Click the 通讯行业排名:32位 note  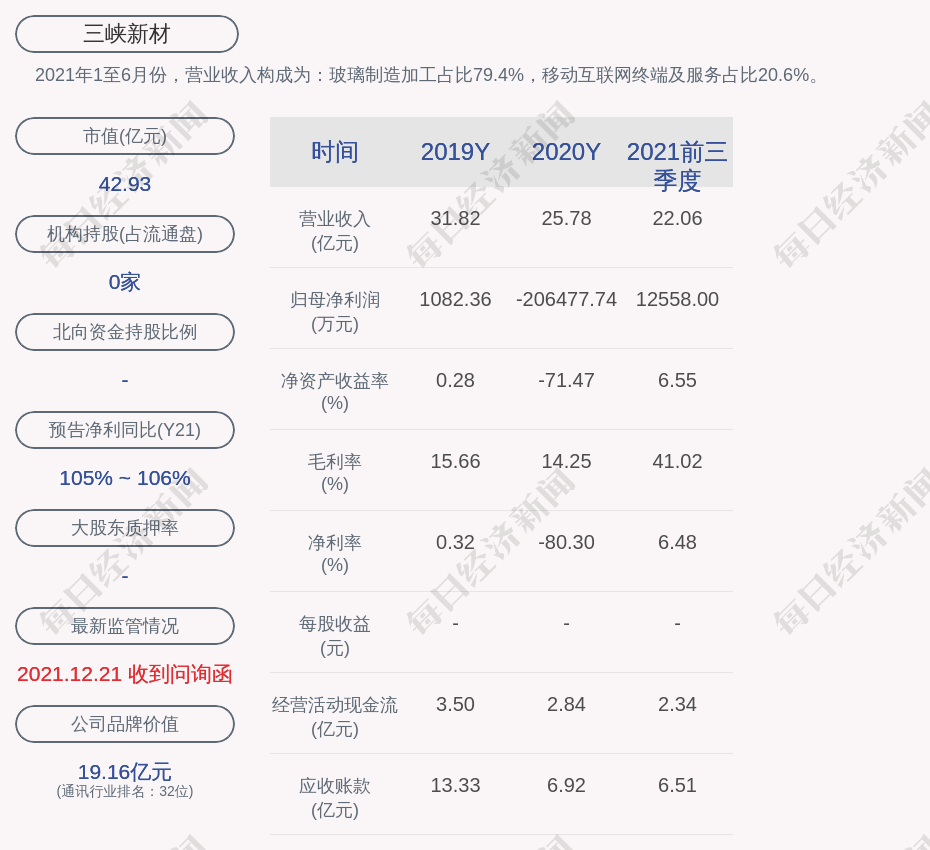(x=125, y=791)
